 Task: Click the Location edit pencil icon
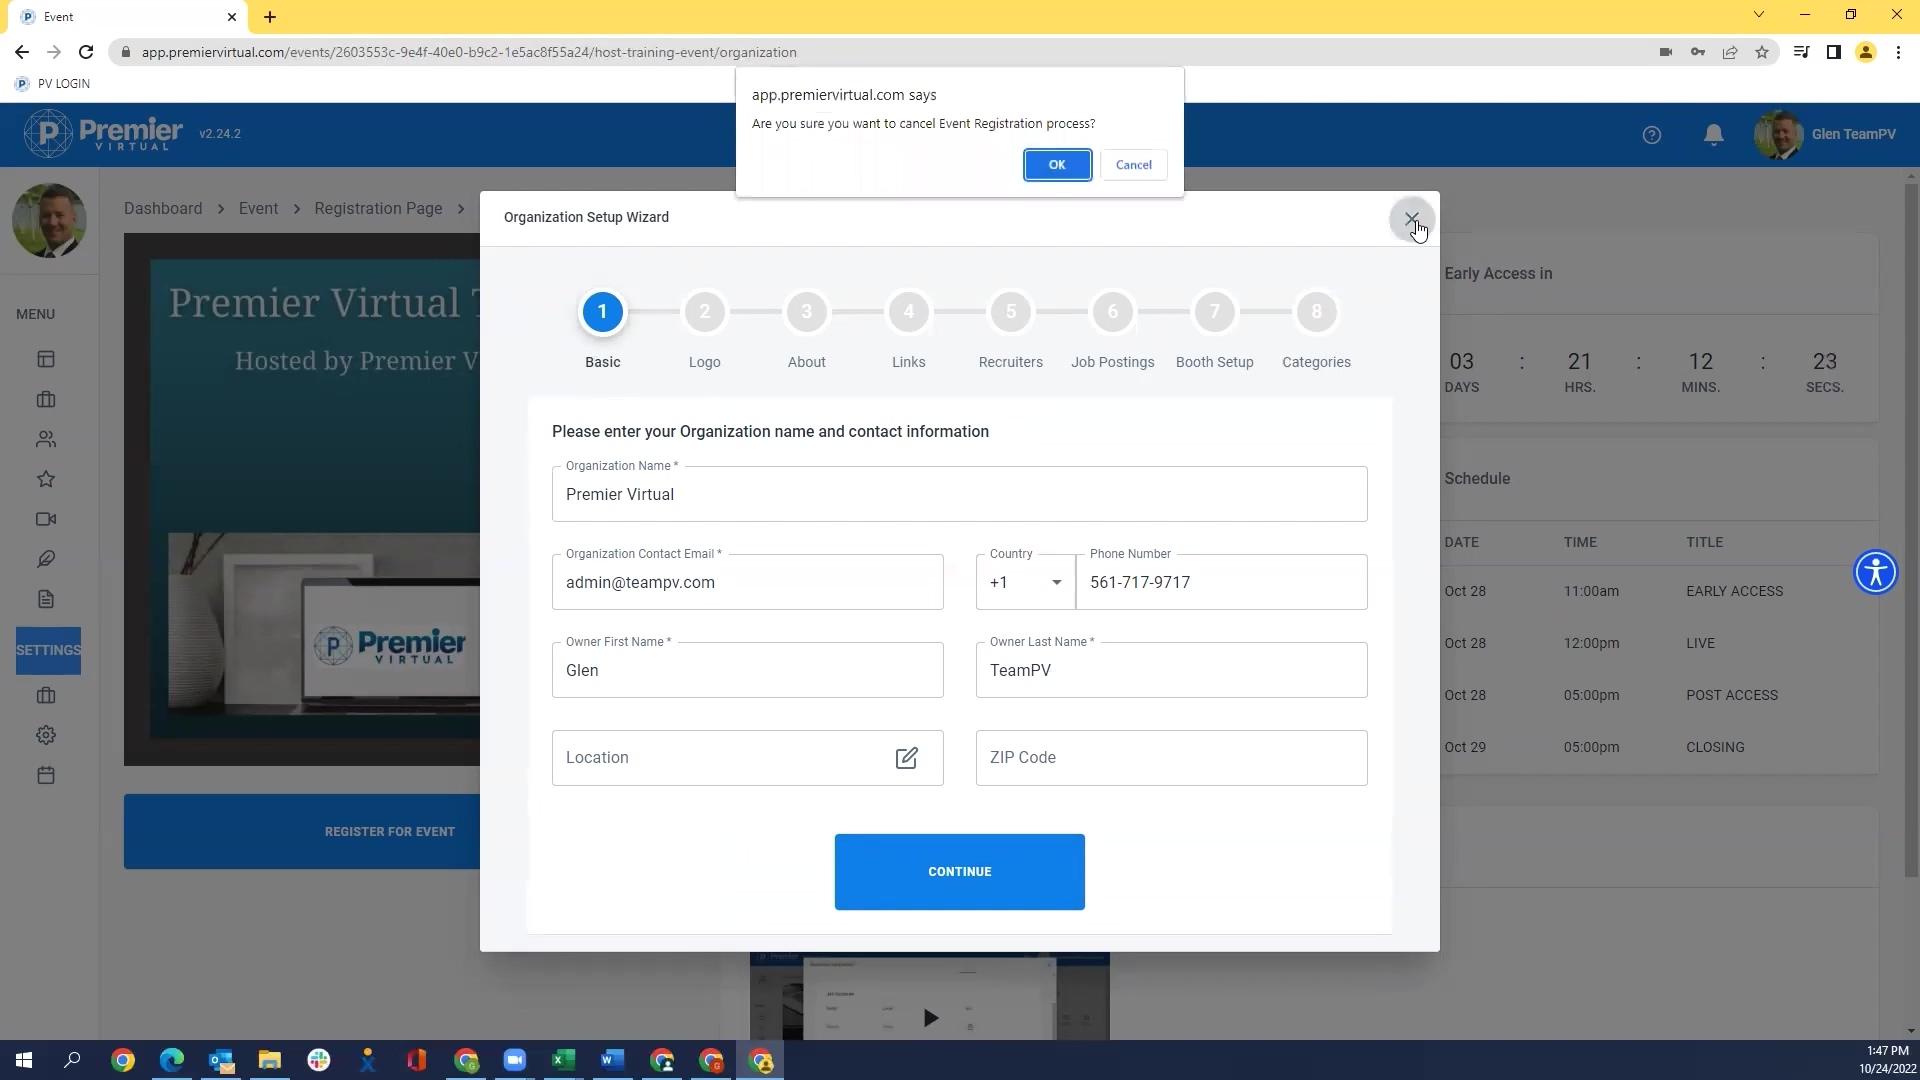[906, 758]
